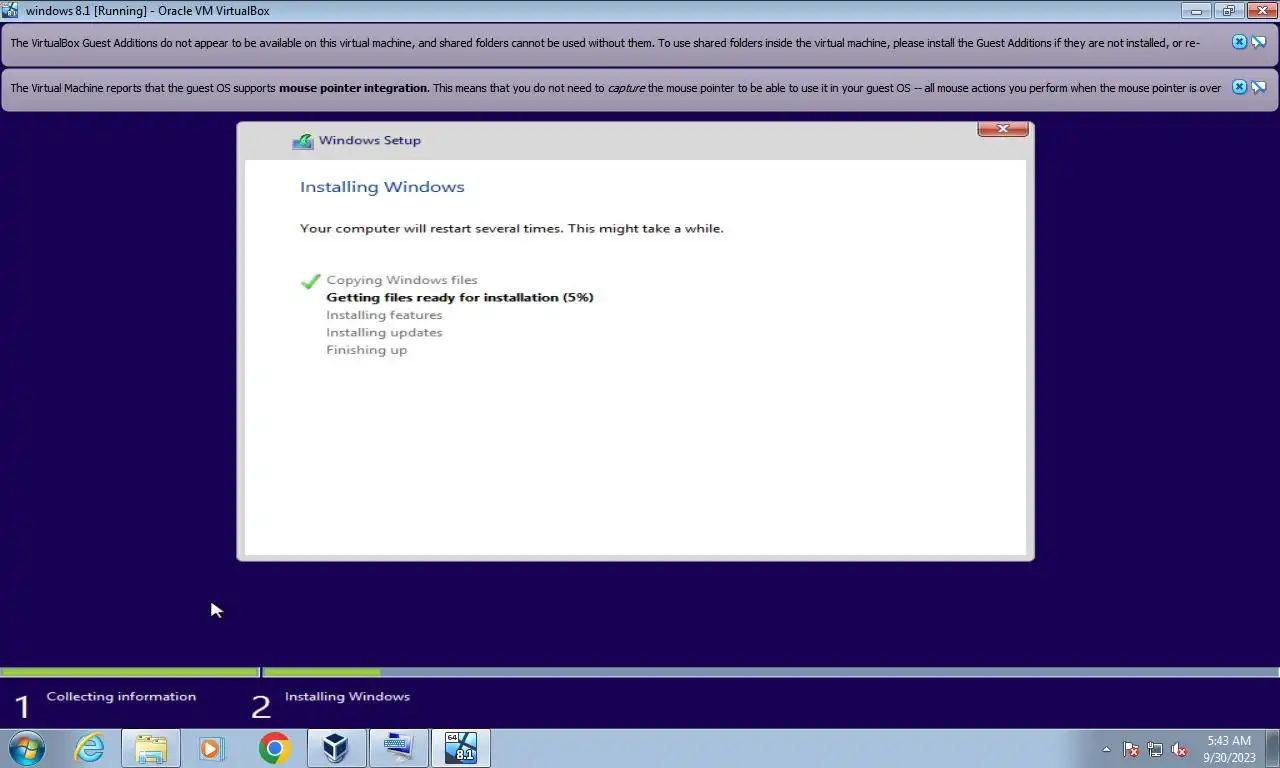The width and height of the screenshot is (1280, 768).
Task: Click the VirtualBox icon at the left of the window title bar
Action: 10,11
